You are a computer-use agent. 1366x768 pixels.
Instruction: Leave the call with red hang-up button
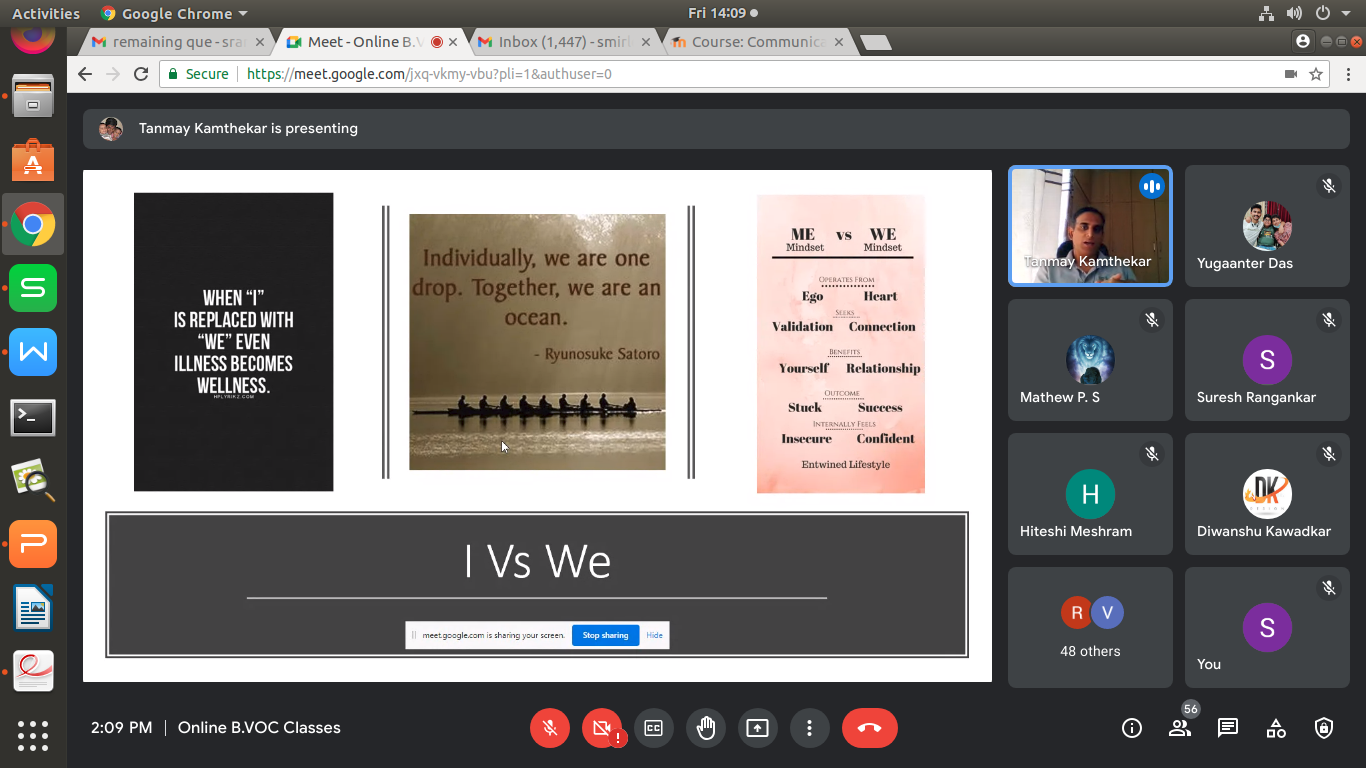pos(869,728)
